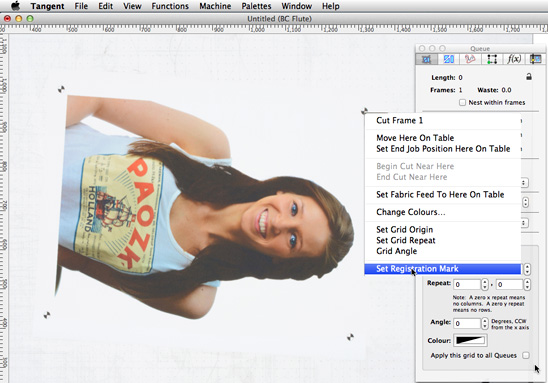This screenshot has width=548, height=383.
Task: Open the f(x) functions tab
Action: (514, 59)
